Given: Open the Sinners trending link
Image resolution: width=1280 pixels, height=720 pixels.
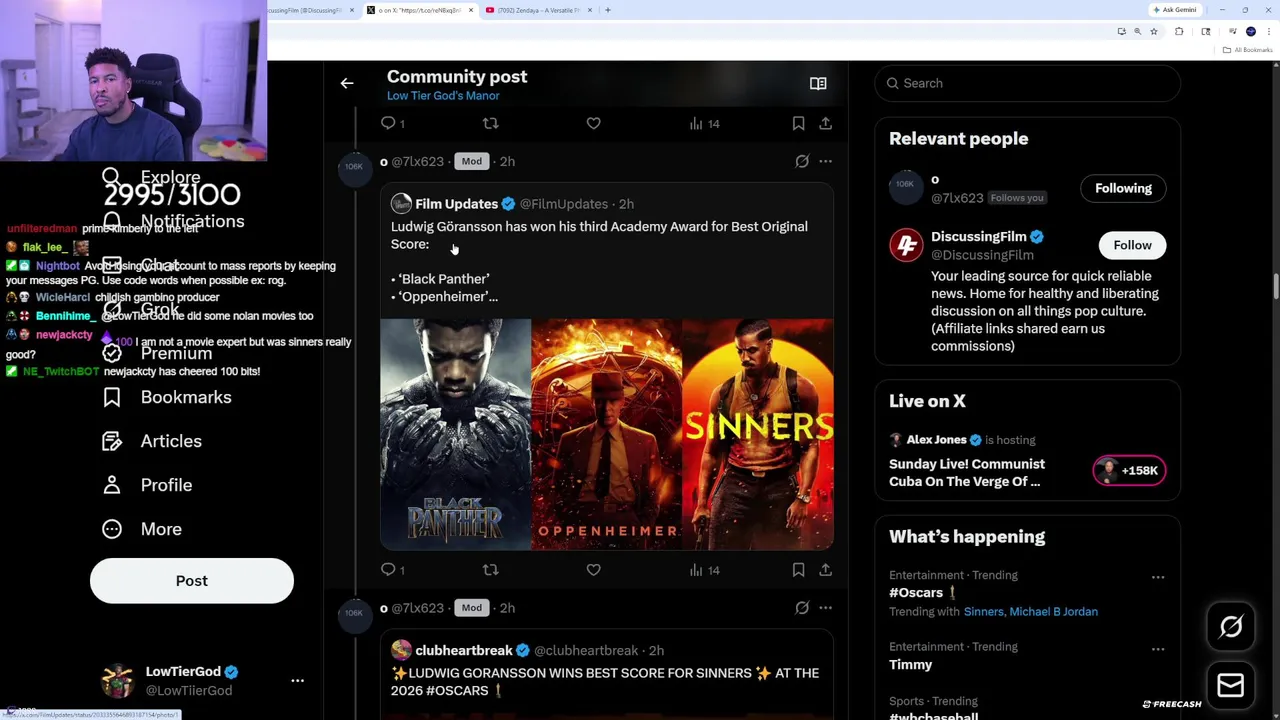Looking at the screenshot, I should coord(984,612).
